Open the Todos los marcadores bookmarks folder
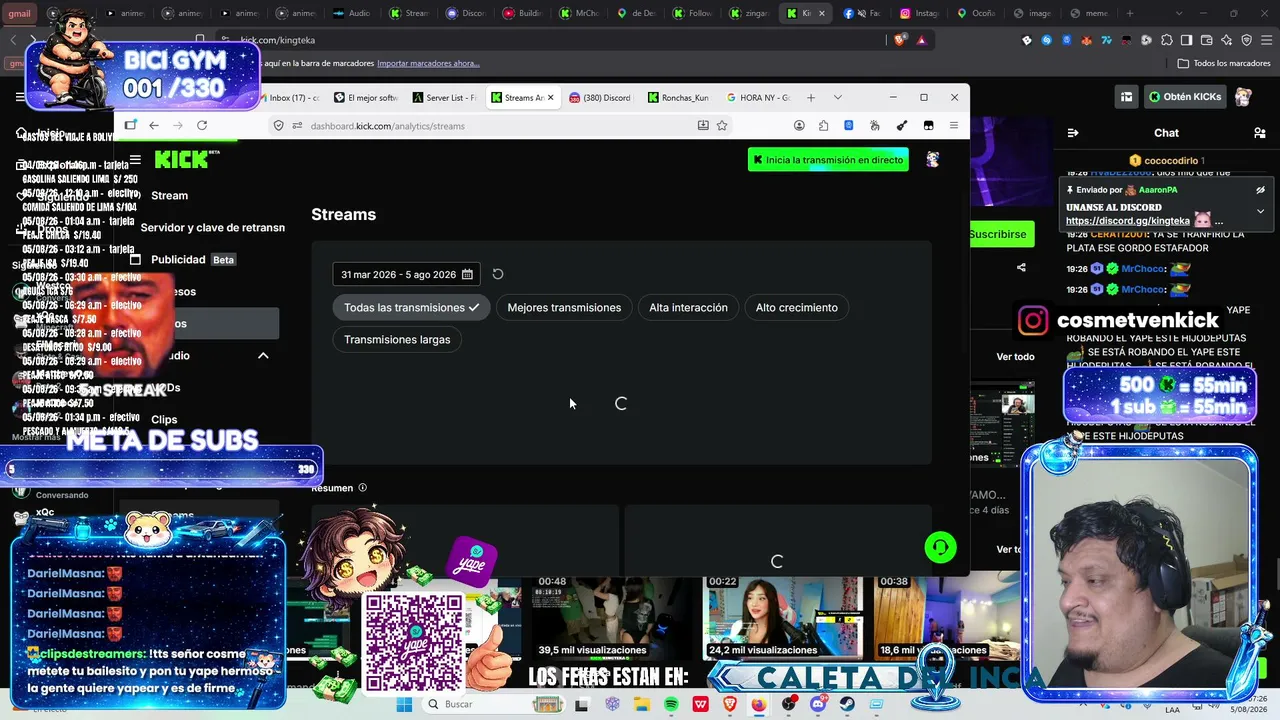The width and height of the screenshot is (1280, 720). coord(1224,63)
